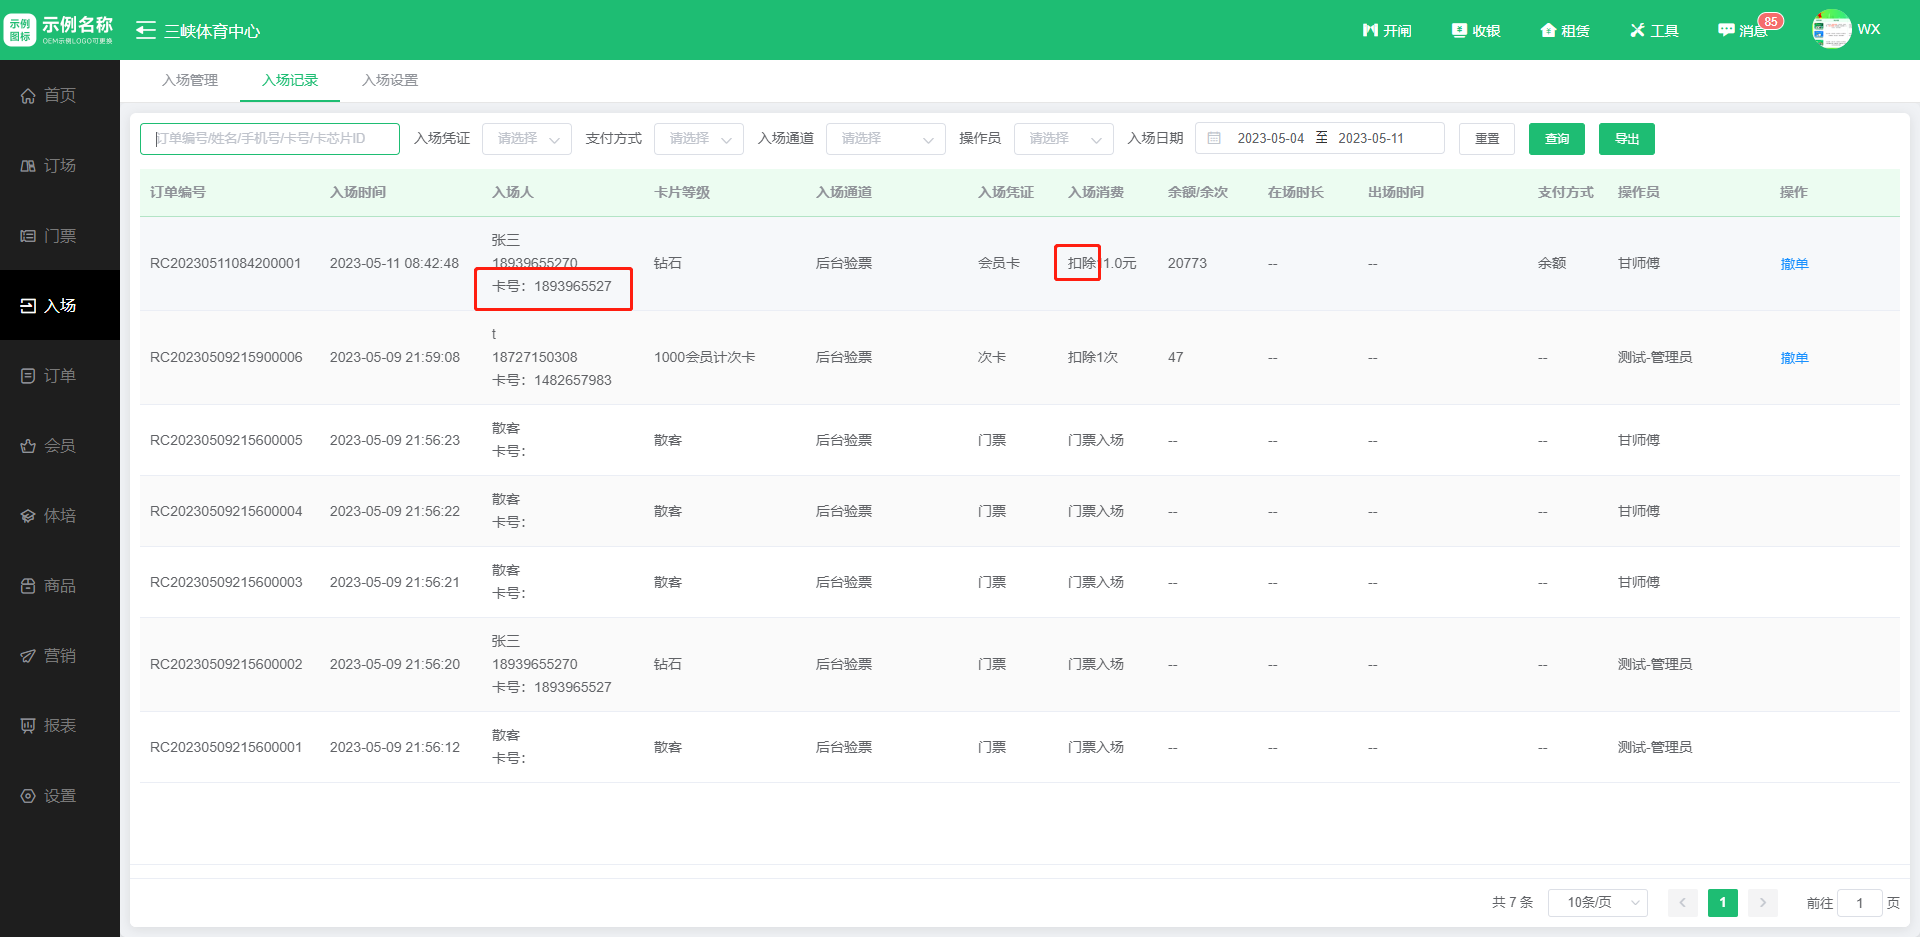
Task: Go to 首页 home in sidebar
Action: click(x=60, y=95)
